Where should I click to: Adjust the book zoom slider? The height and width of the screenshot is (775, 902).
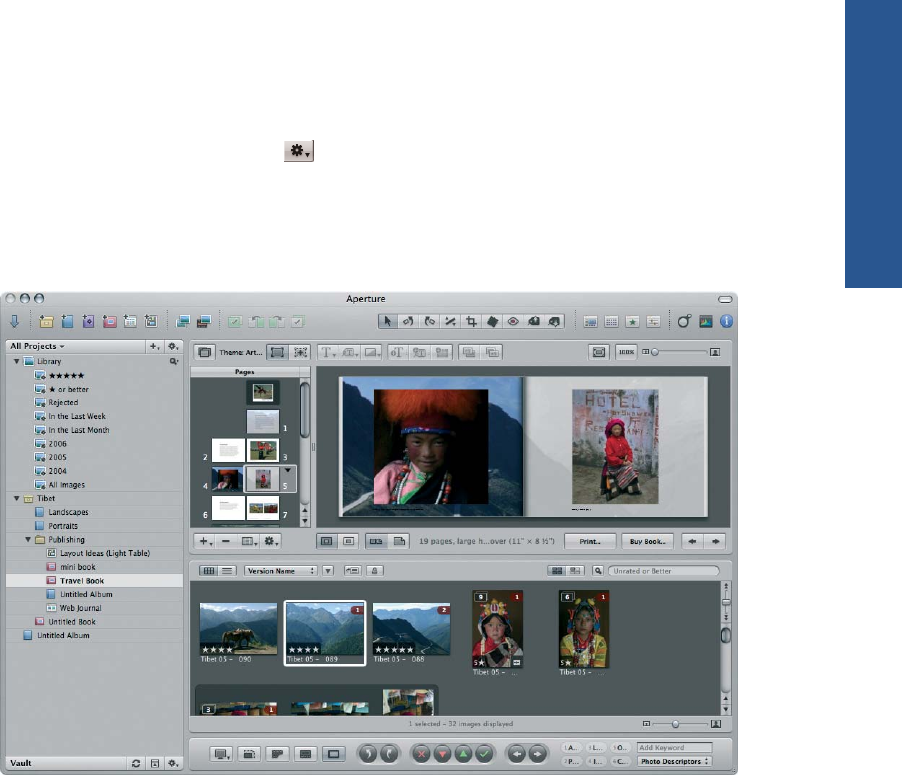pyautogui.click(x=655, y=352)
